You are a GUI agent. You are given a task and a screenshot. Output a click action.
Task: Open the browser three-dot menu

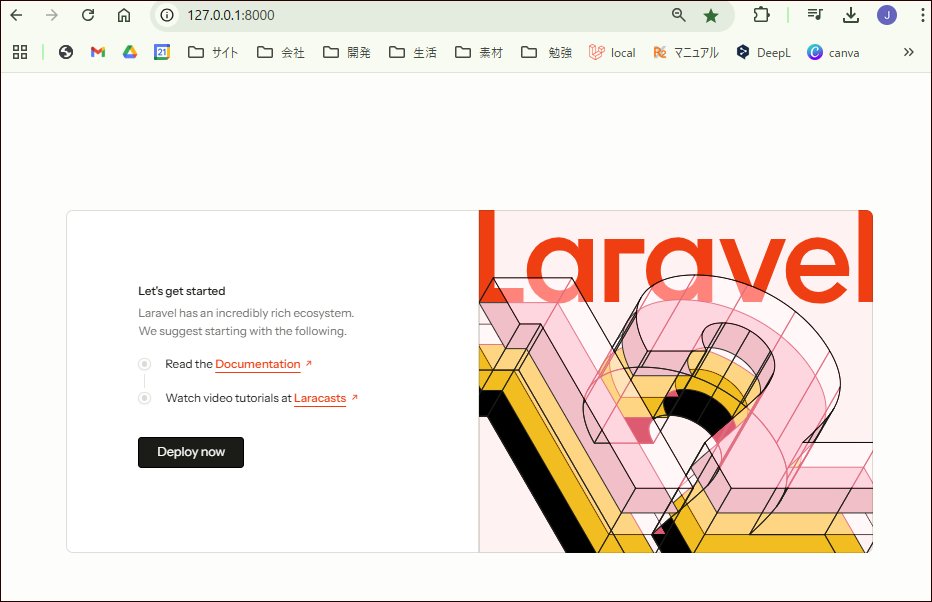(x=922, y=15)
